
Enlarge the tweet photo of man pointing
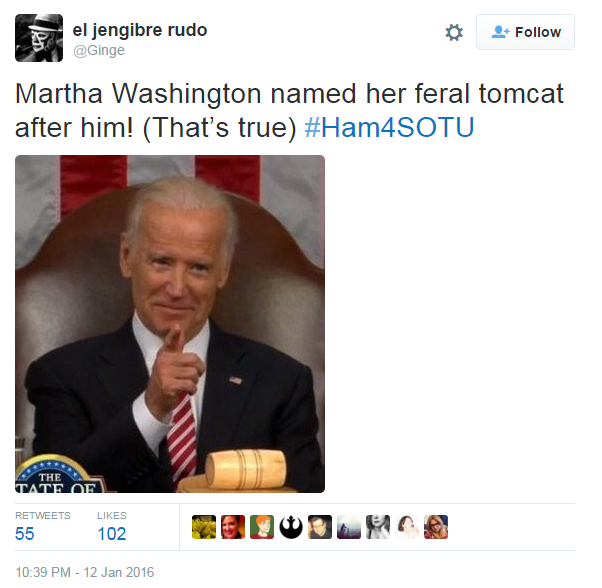click(x=170, y=324)
